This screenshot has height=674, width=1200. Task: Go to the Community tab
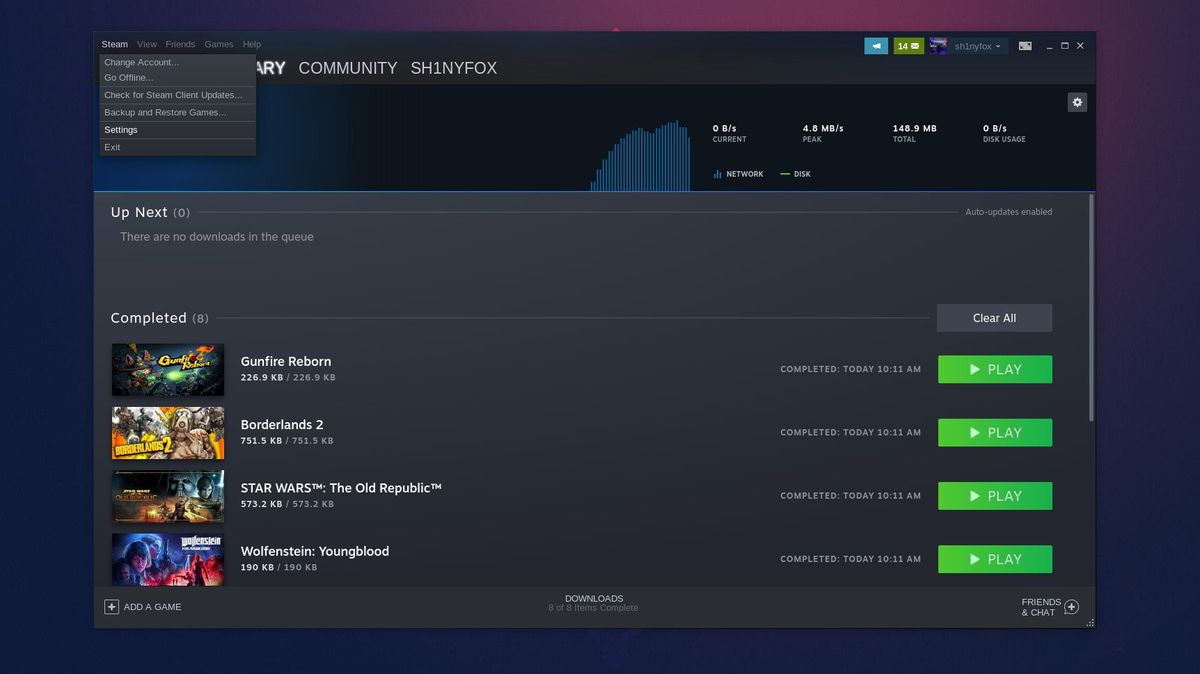348,68
